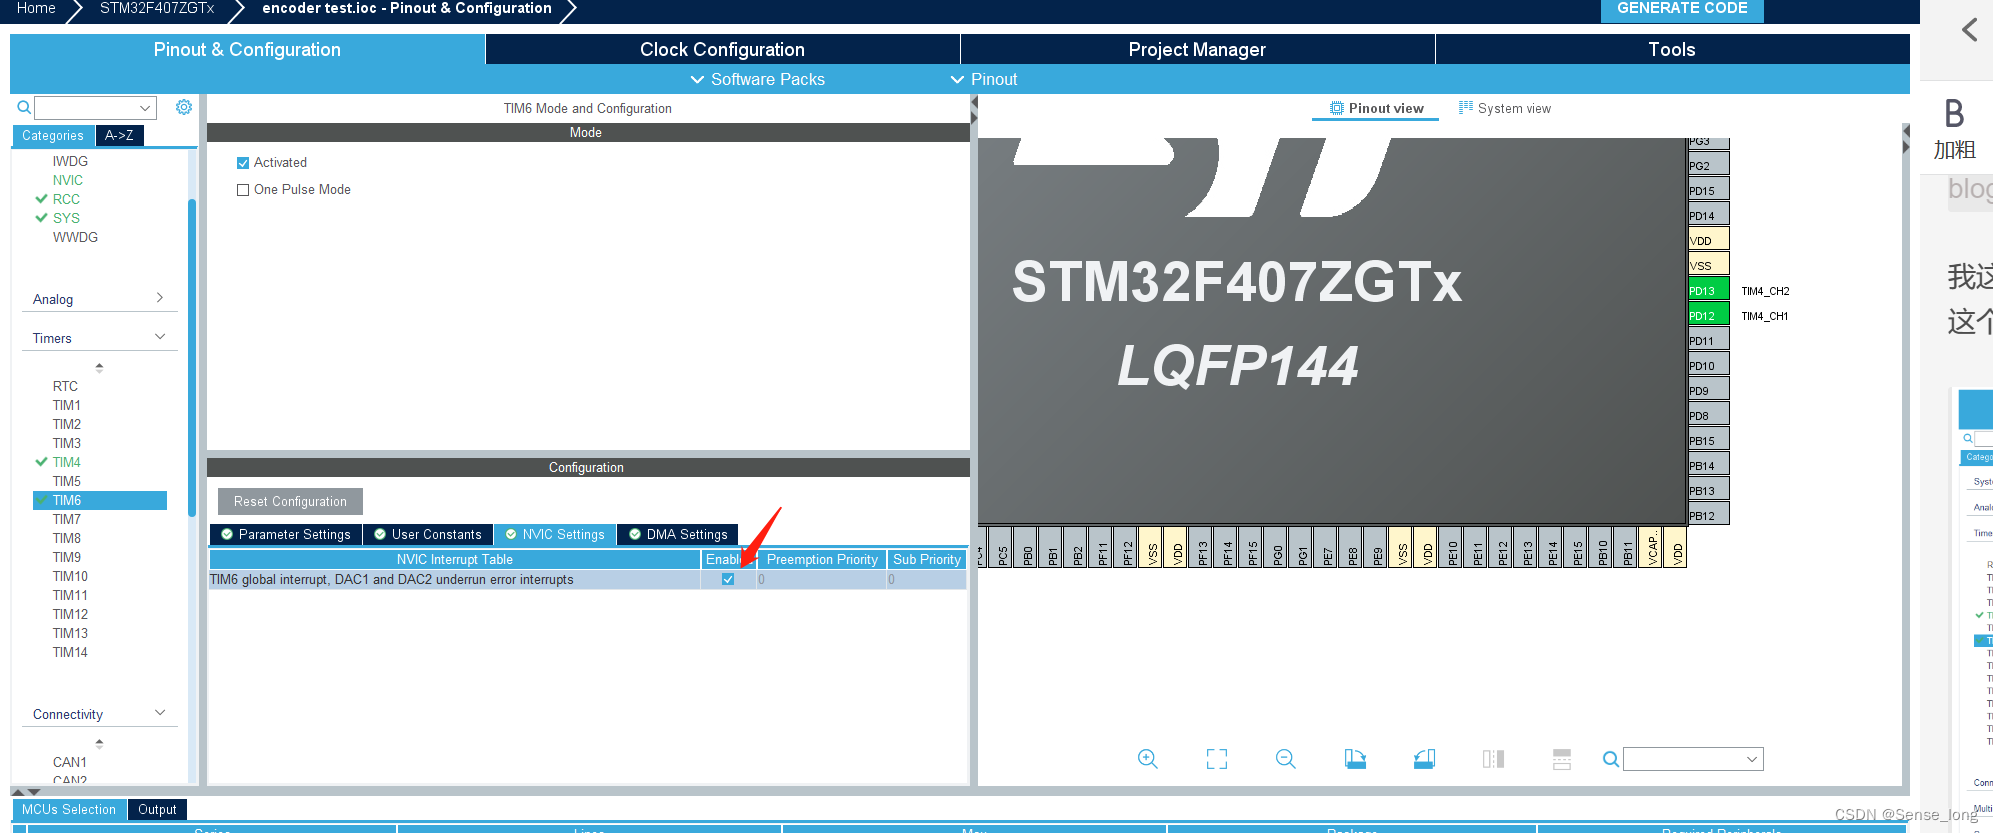1993x833 pixels.
Task: Open the MCUs Selection tab
Action: [69, 809]
